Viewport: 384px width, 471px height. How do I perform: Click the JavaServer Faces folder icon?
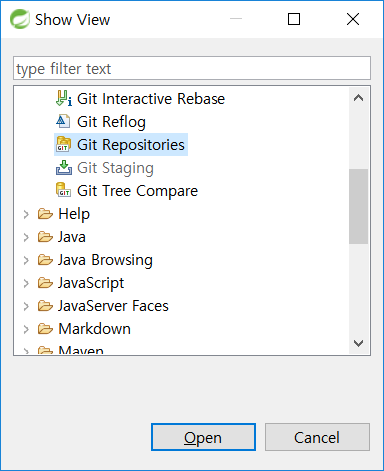(x=45, y=306)
